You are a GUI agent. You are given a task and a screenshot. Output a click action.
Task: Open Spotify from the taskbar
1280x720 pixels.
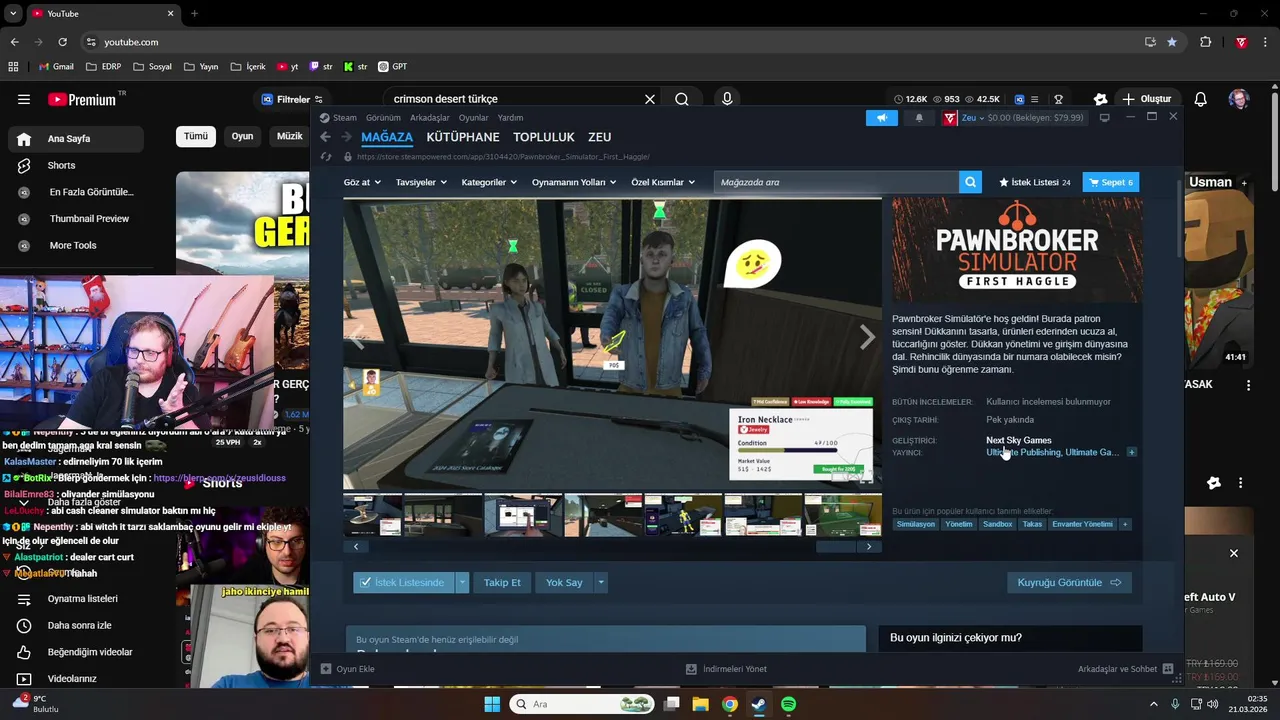[788, 704]
